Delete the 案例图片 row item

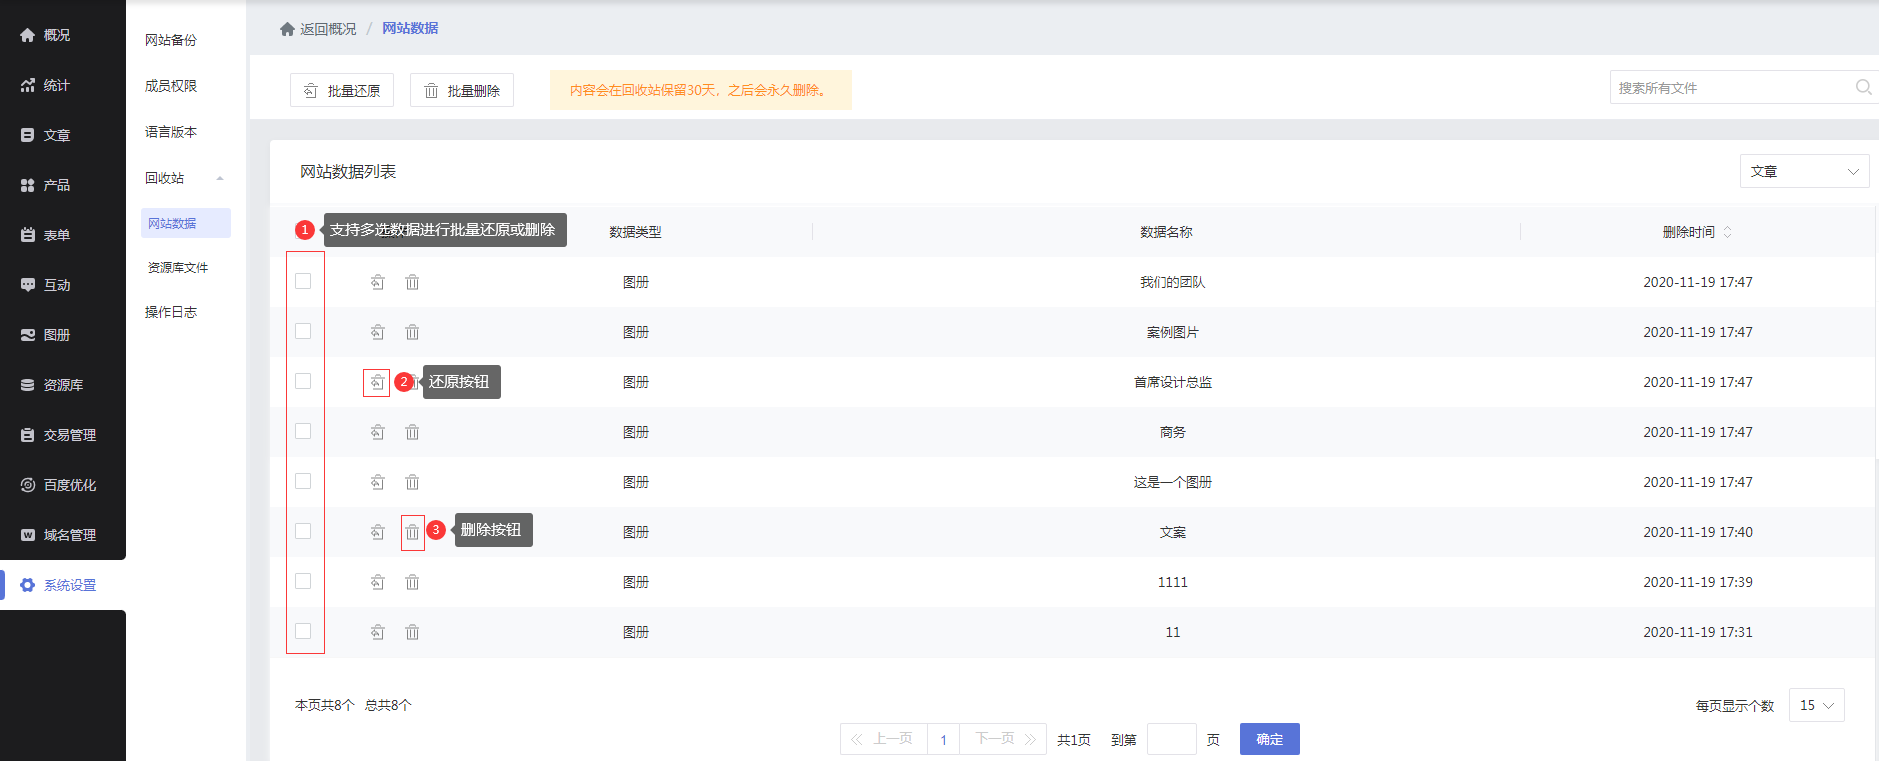[x=412, y=332]
